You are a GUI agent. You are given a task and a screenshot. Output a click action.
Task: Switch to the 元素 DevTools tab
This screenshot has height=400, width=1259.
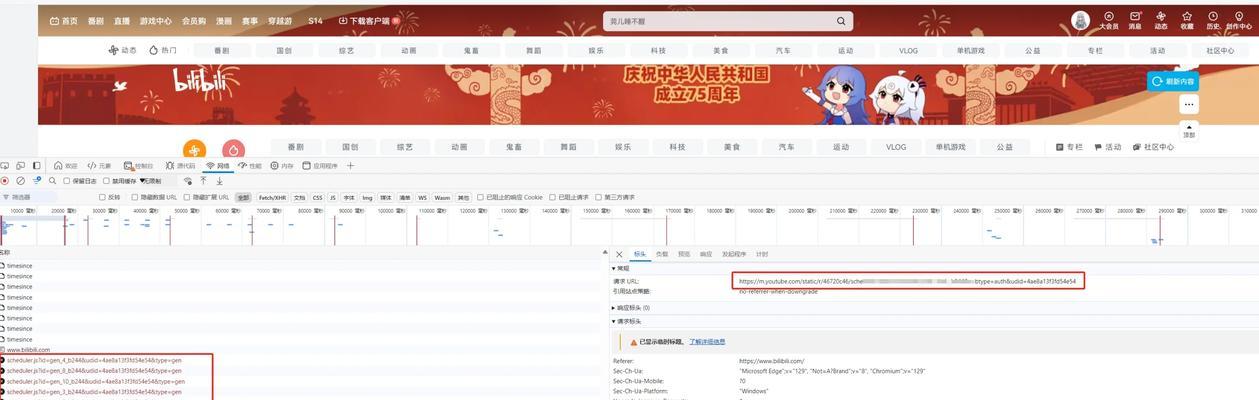[99, 166]
